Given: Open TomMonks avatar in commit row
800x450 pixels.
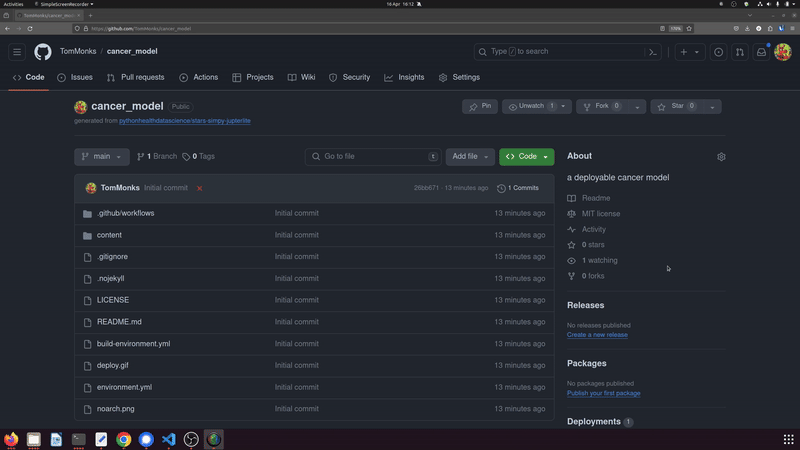Looking at the screenshot, I should (x=91, y=188).
